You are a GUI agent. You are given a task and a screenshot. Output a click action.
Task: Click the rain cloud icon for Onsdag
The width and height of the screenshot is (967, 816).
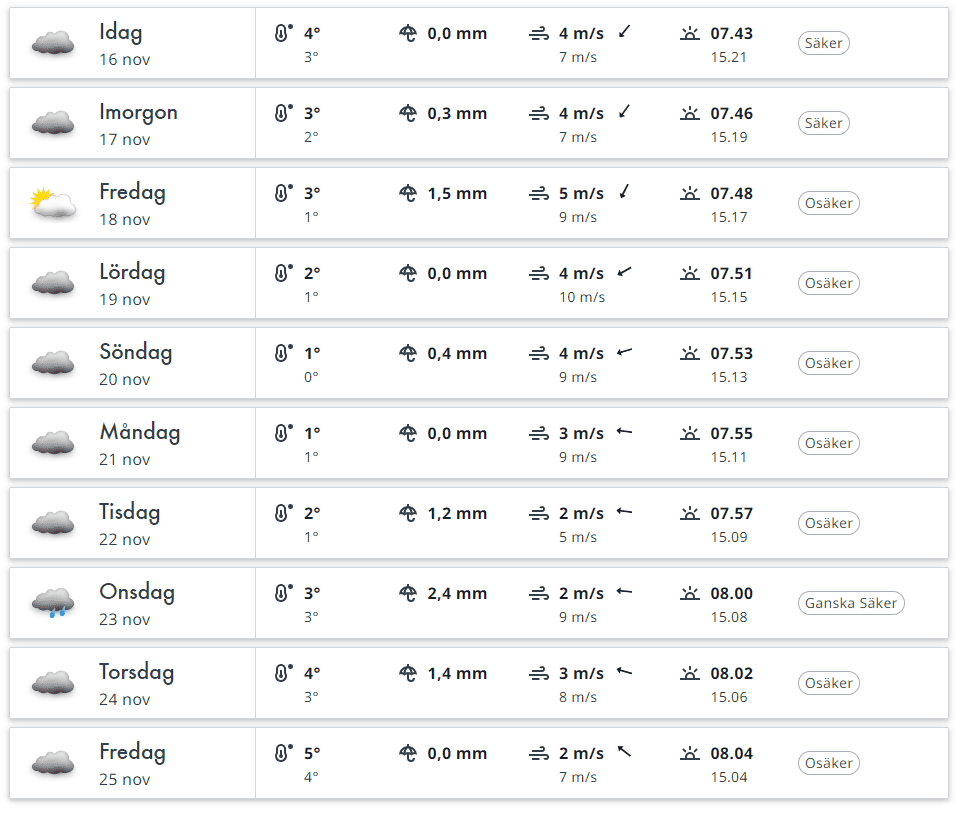(x=53, y=603)
